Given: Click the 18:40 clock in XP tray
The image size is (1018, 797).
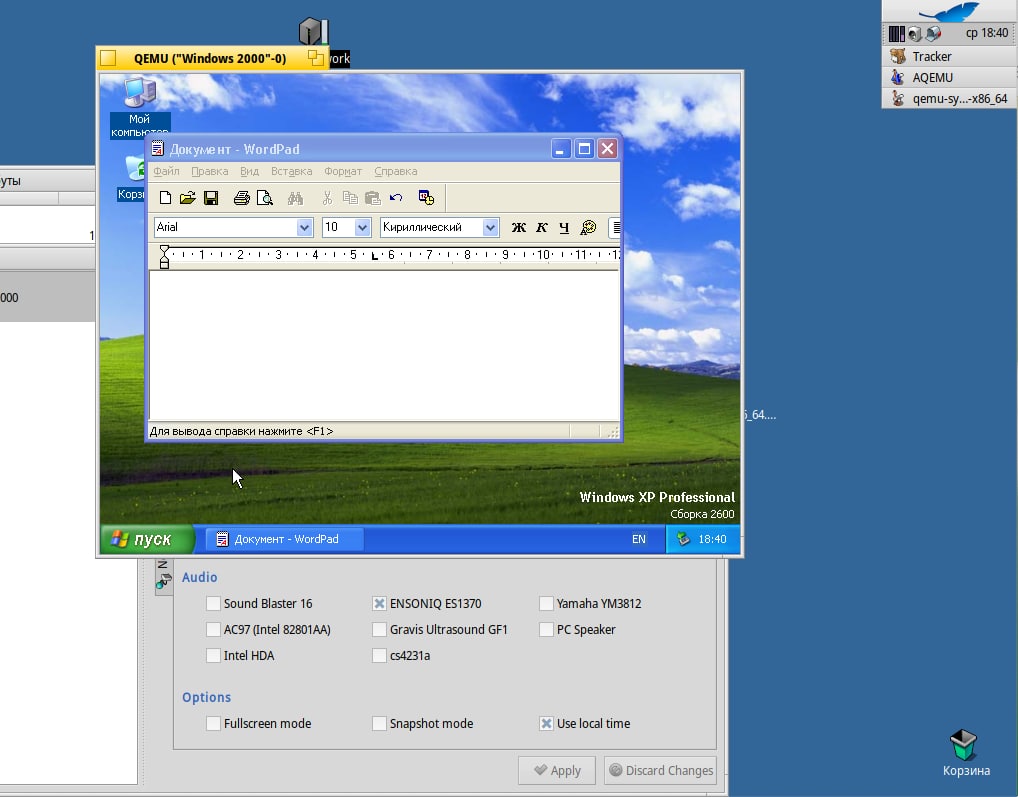Looking at the screenshot, I should pos(712,539).
